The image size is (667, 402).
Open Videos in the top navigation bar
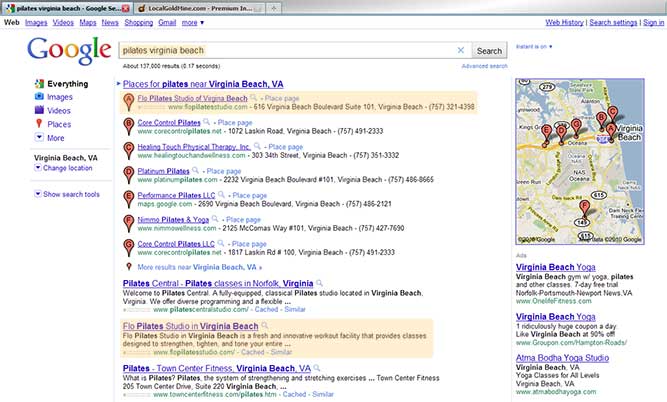[x=63, y=23]
